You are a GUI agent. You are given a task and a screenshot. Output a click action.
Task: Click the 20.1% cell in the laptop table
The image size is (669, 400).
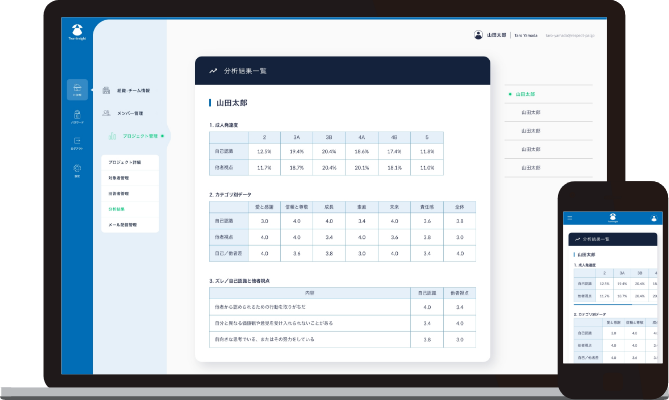pos(362,168)
